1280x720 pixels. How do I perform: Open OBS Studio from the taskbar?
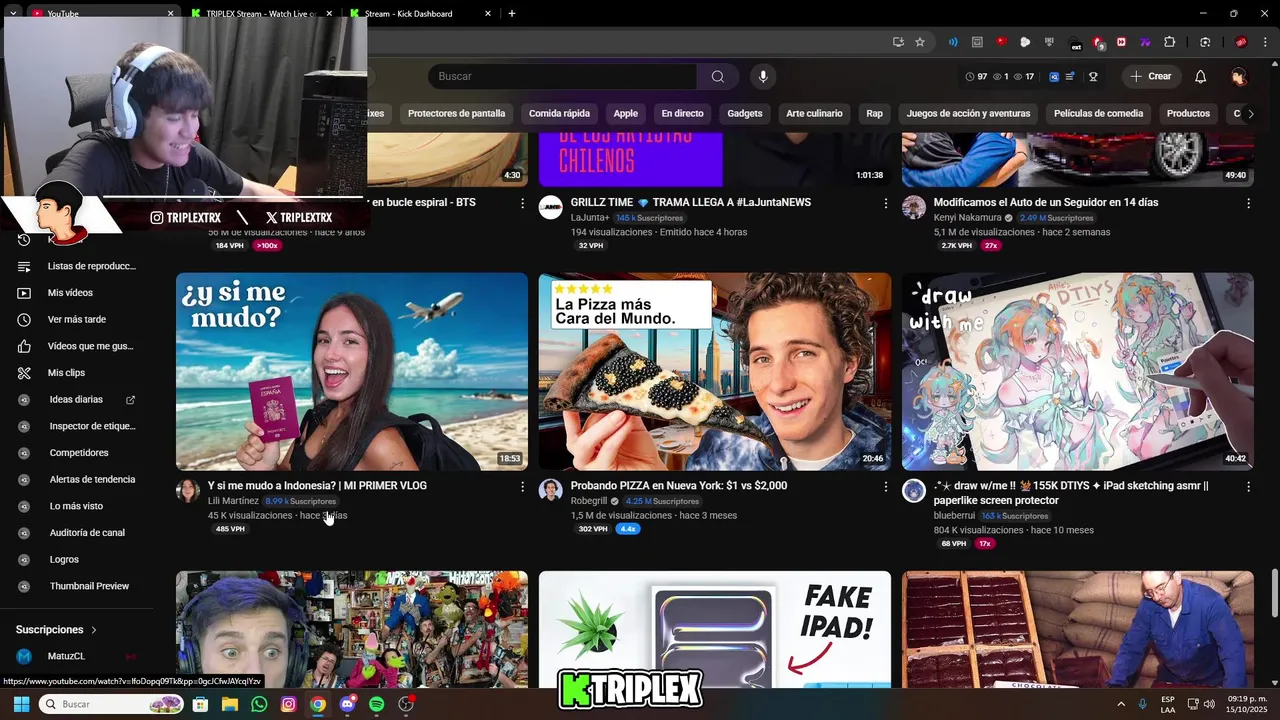(x=406, y=704)
